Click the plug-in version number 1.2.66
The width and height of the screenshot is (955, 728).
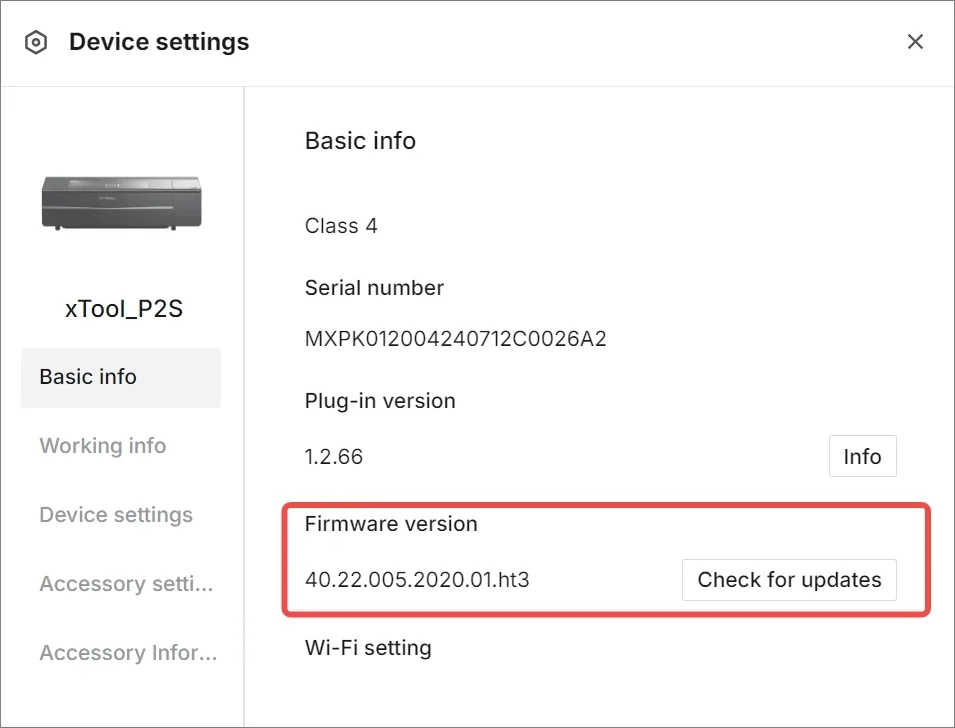tap(334, 456)
